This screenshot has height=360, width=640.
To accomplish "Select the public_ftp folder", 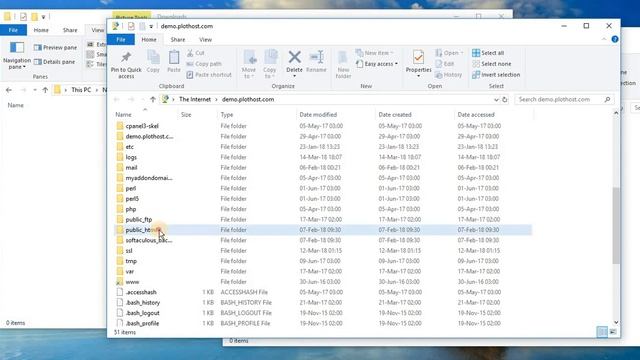I will [x=138, y=220].
